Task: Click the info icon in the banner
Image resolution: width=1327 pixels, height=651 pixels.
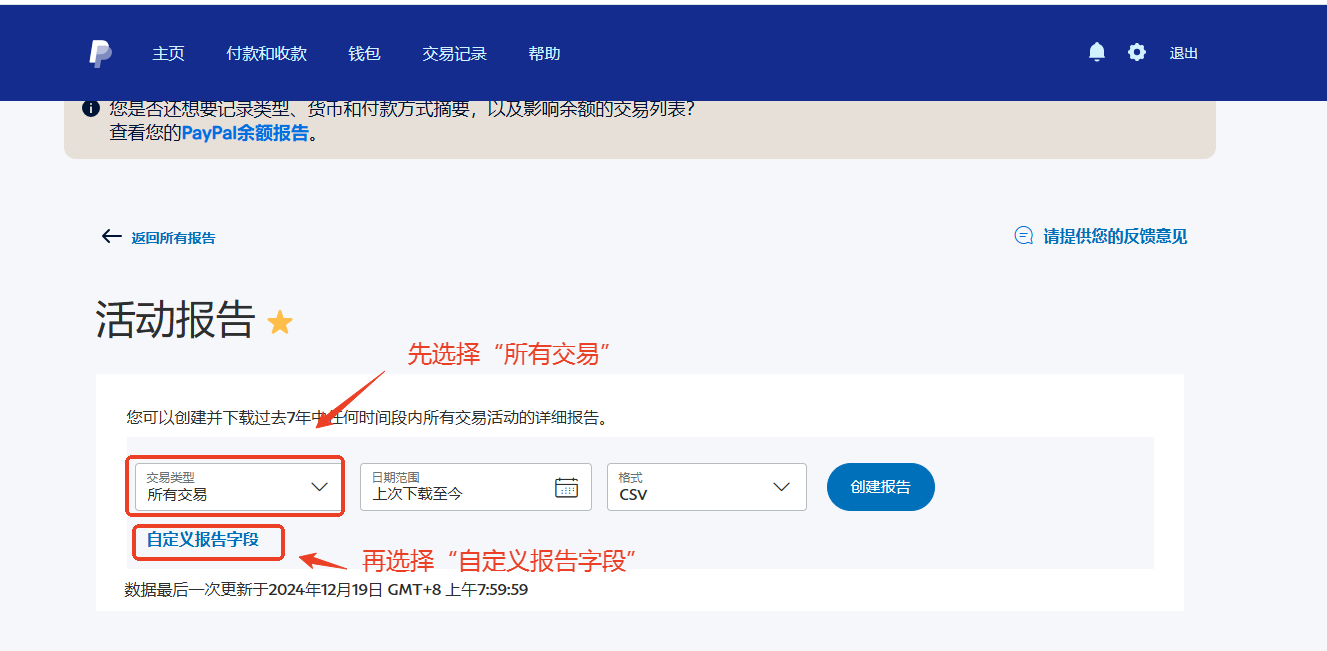Action: [x=90, y=108]
